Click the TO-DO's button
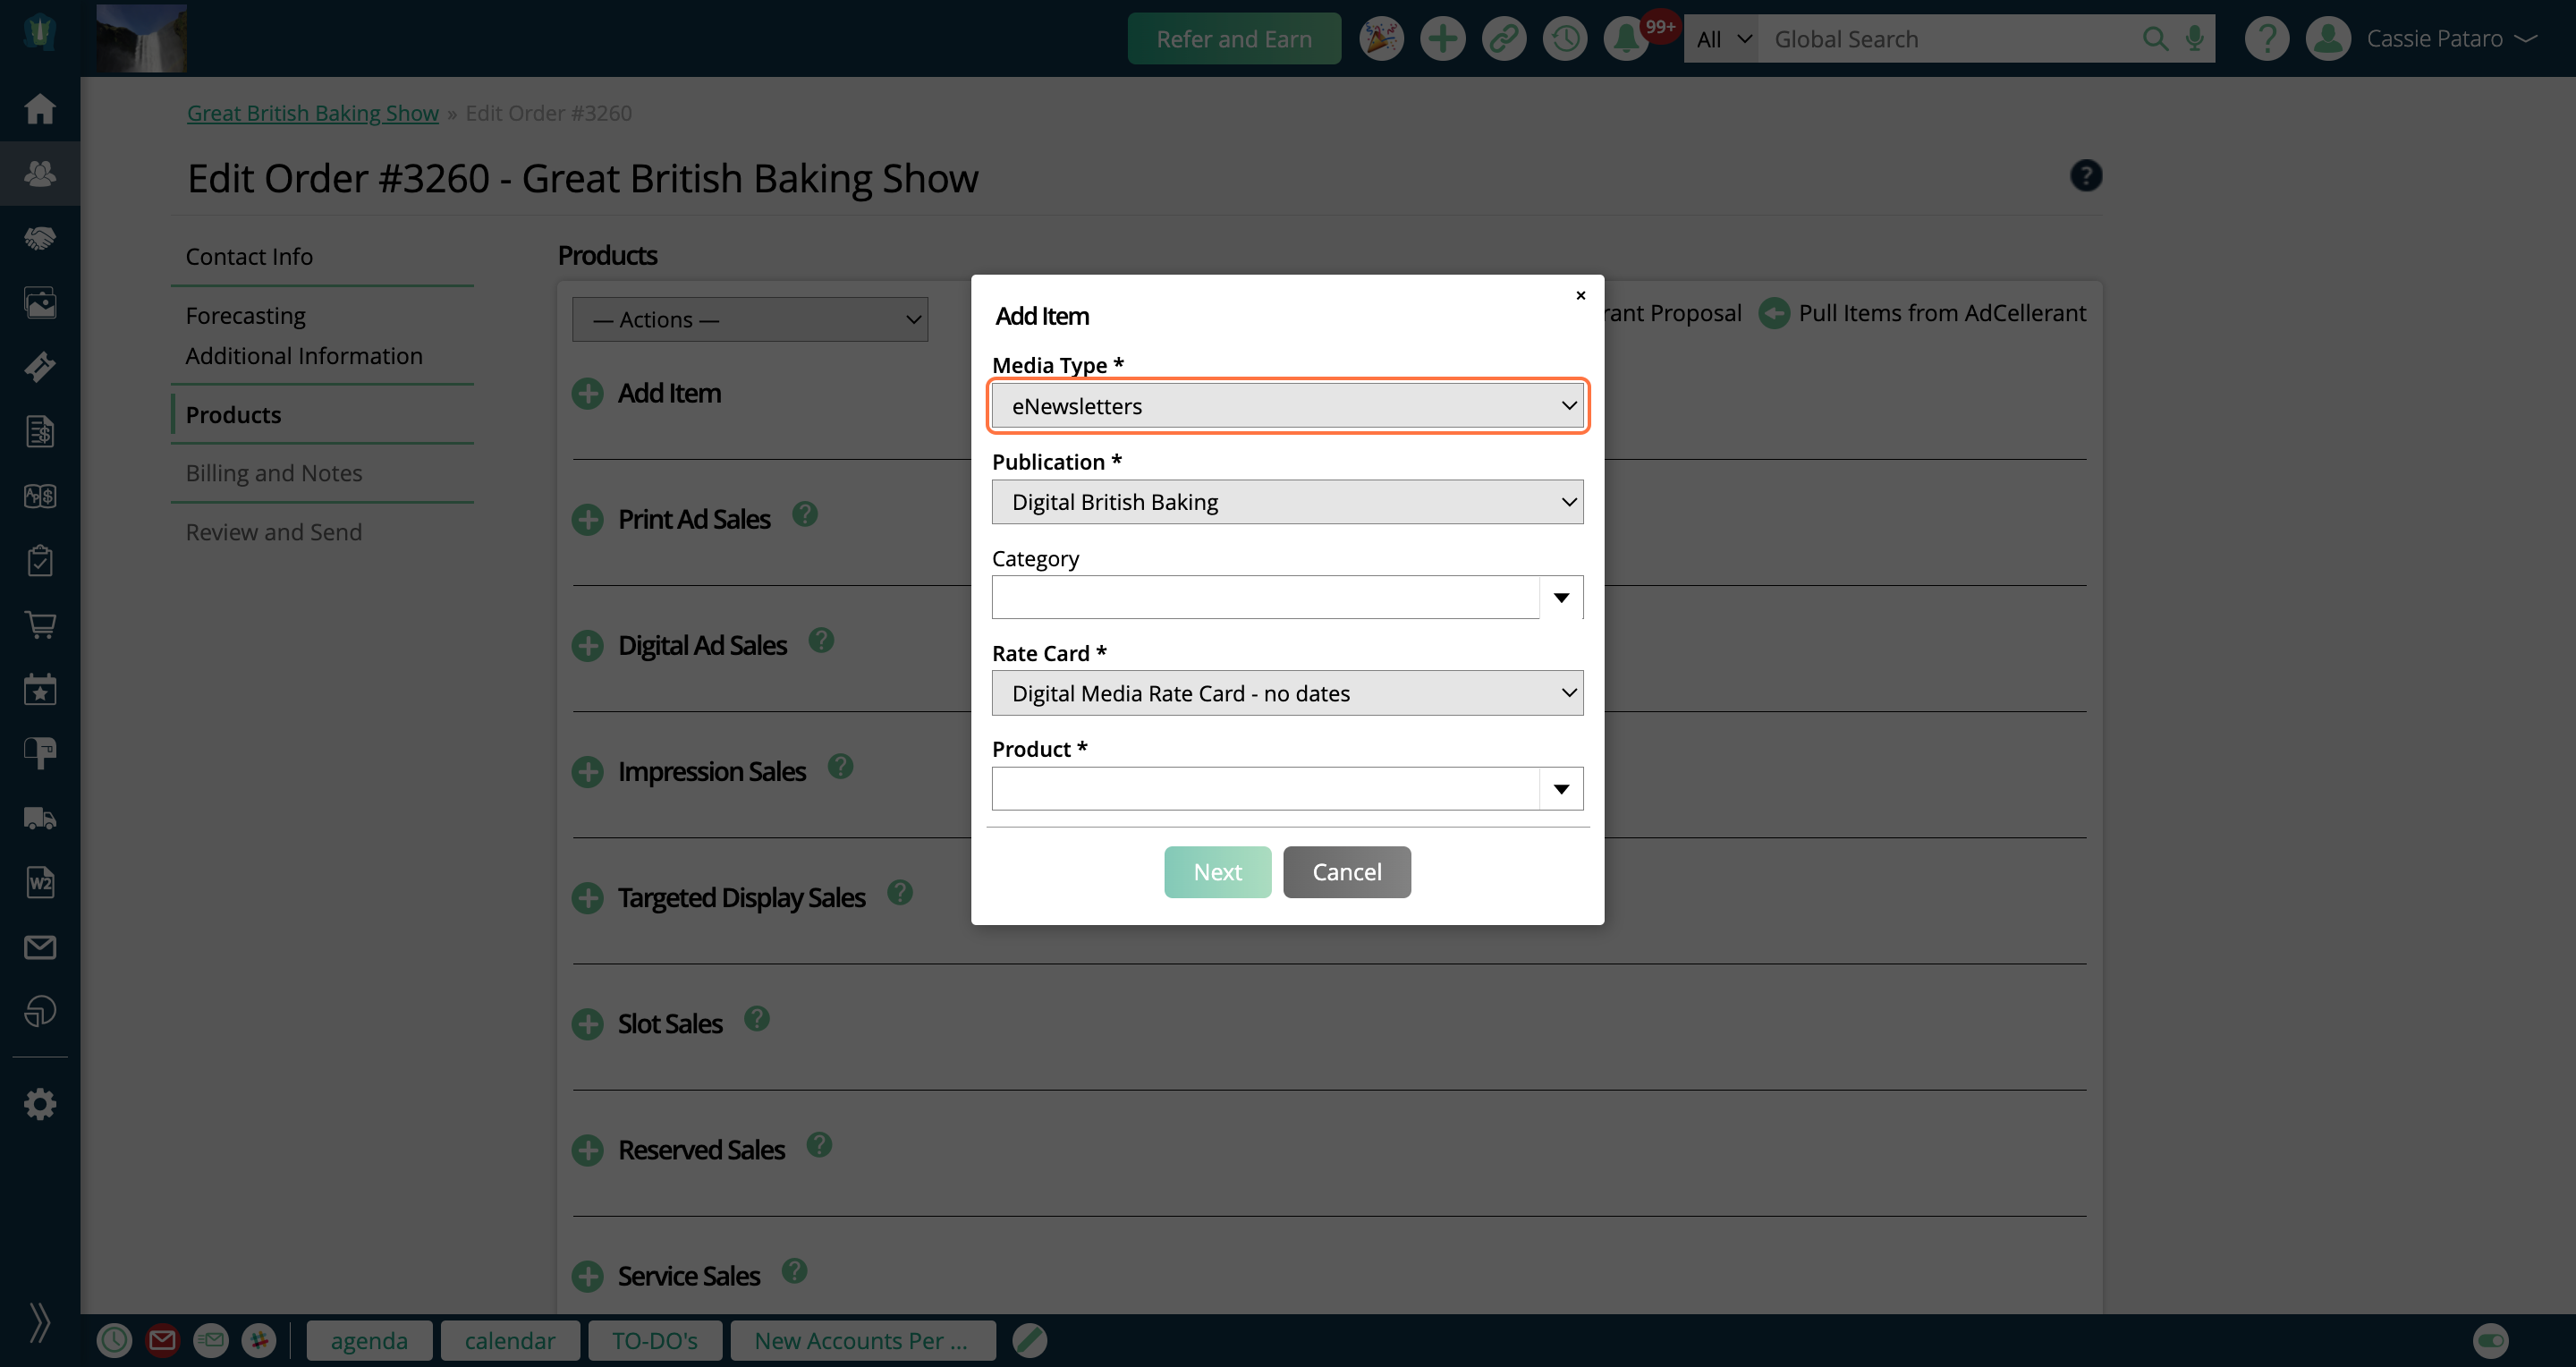The height and width of the screenshot is (1367, 2576). 654,1340
